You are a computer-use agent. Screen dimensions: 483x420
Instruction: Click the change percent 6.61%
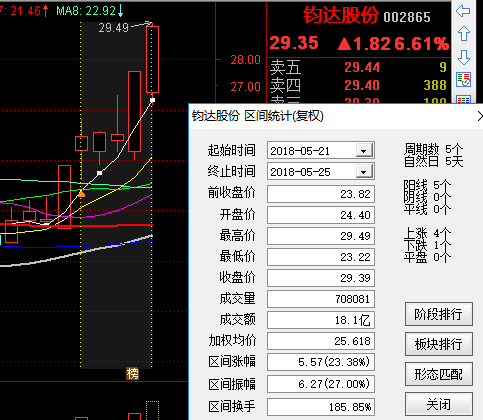(x=421, y=44)
